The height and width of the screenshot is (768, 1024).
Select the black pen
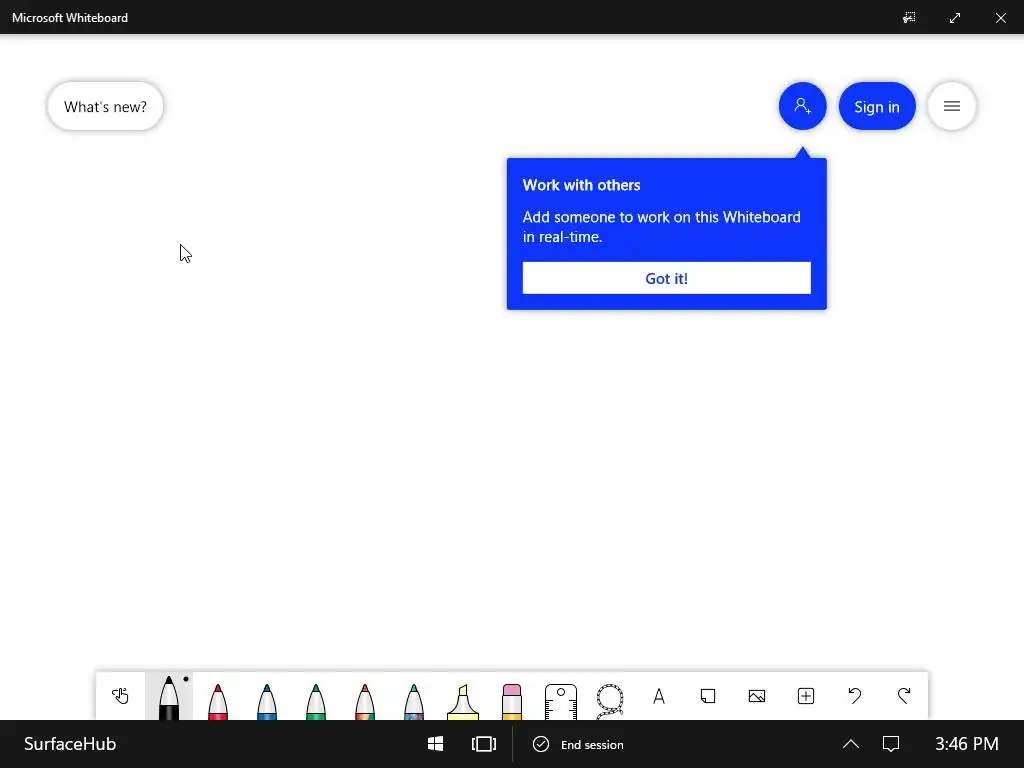pos(169,696)
